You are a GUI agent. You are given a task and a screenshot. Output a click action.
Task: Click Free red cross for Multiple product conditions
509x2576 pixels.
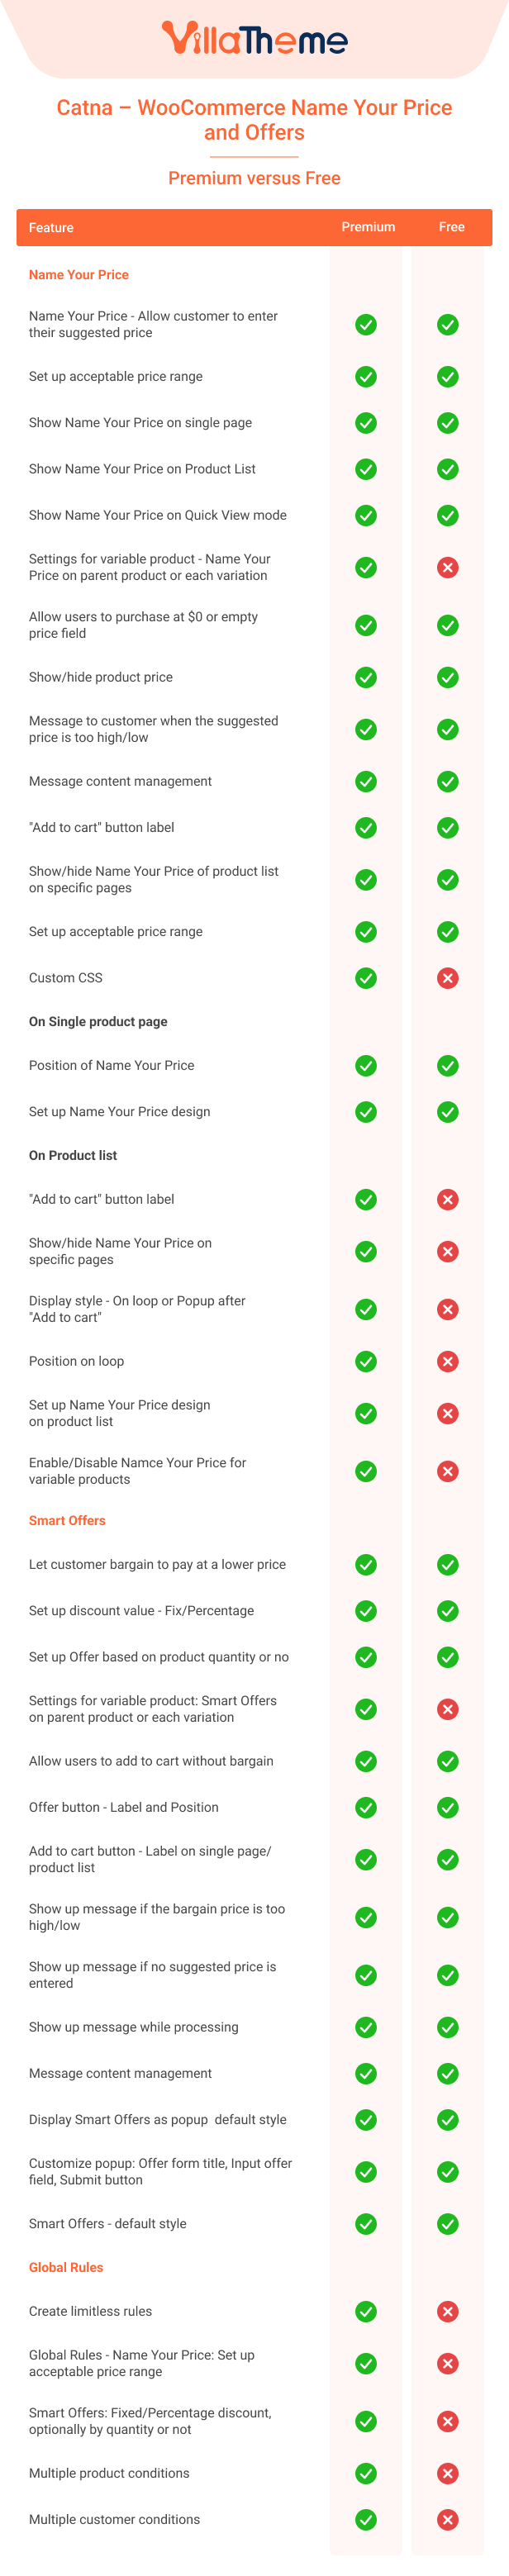click(448, 2473)
